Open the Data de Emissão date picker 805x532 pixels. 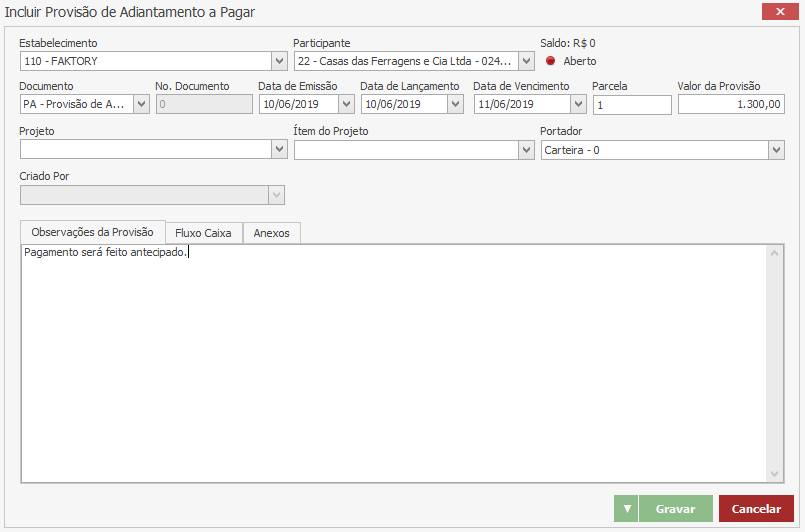click(x=346, y=104)
